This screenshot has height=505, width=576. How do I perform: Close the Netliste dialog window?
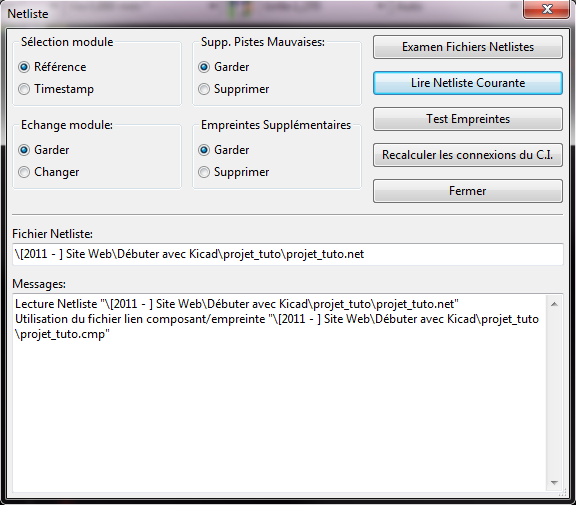click(547, 9)
